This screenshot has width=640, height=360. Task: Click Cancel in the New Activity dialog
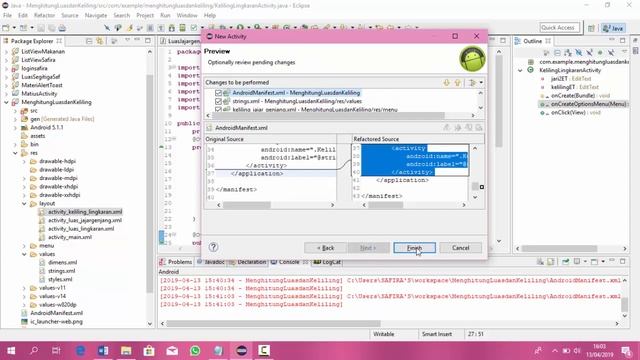460,248
